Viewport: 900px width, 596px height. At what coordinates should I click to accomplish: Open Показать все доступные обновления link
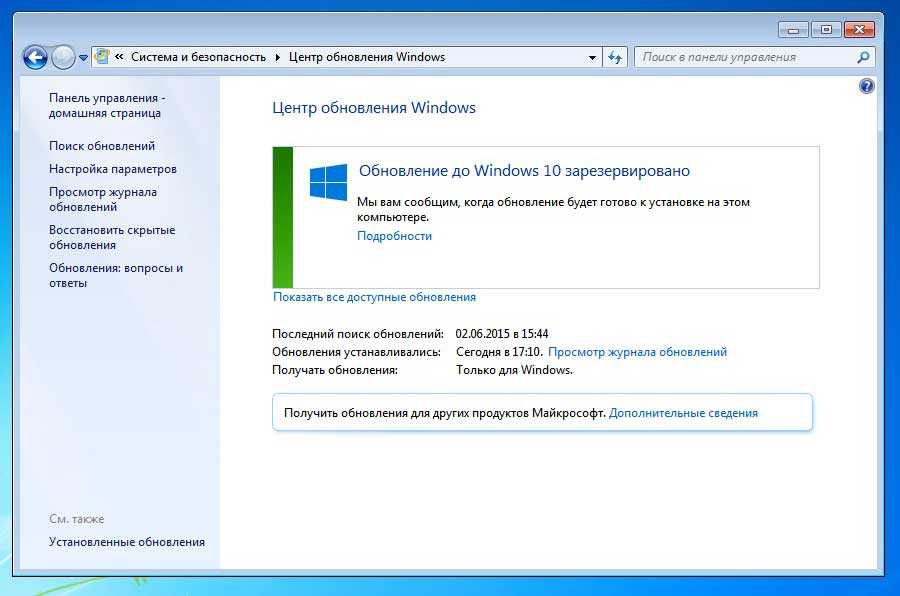tap(374, 297)
